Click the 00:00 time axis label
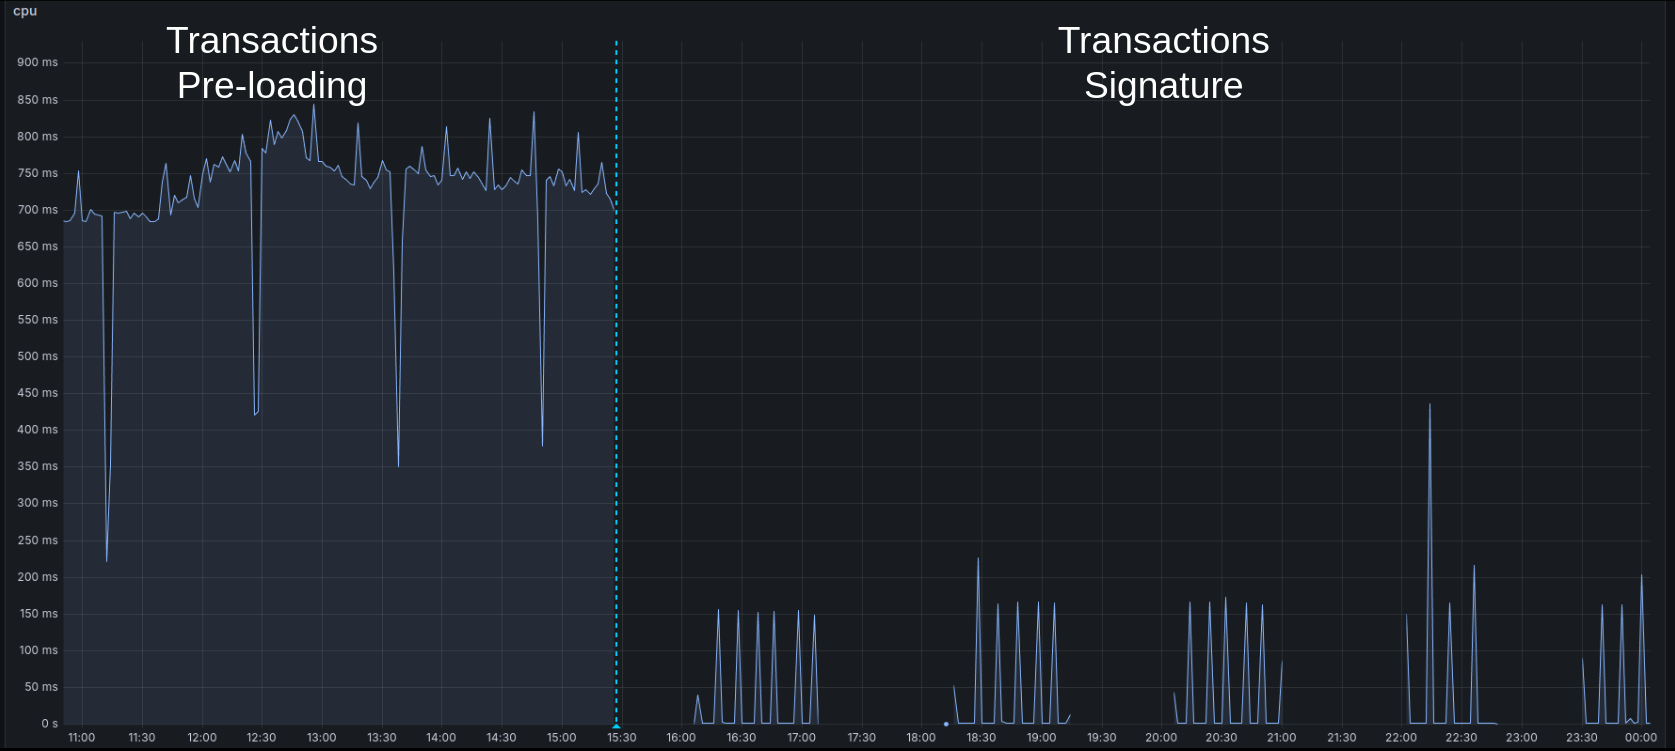This screenshot has height=751, width=1675. click(1641, 738)
